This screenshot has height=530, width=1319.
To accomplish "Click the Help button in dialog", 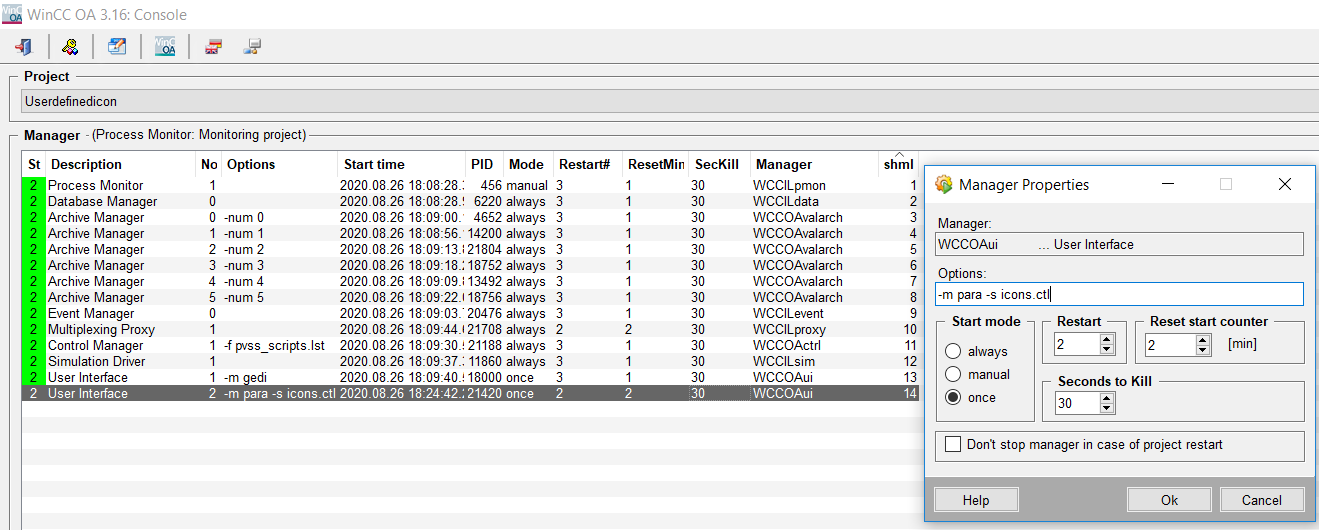I will 976,500.
